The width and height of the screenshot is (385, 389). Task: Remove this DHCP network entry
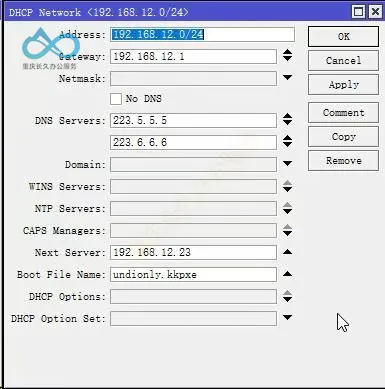pos(343,161)
